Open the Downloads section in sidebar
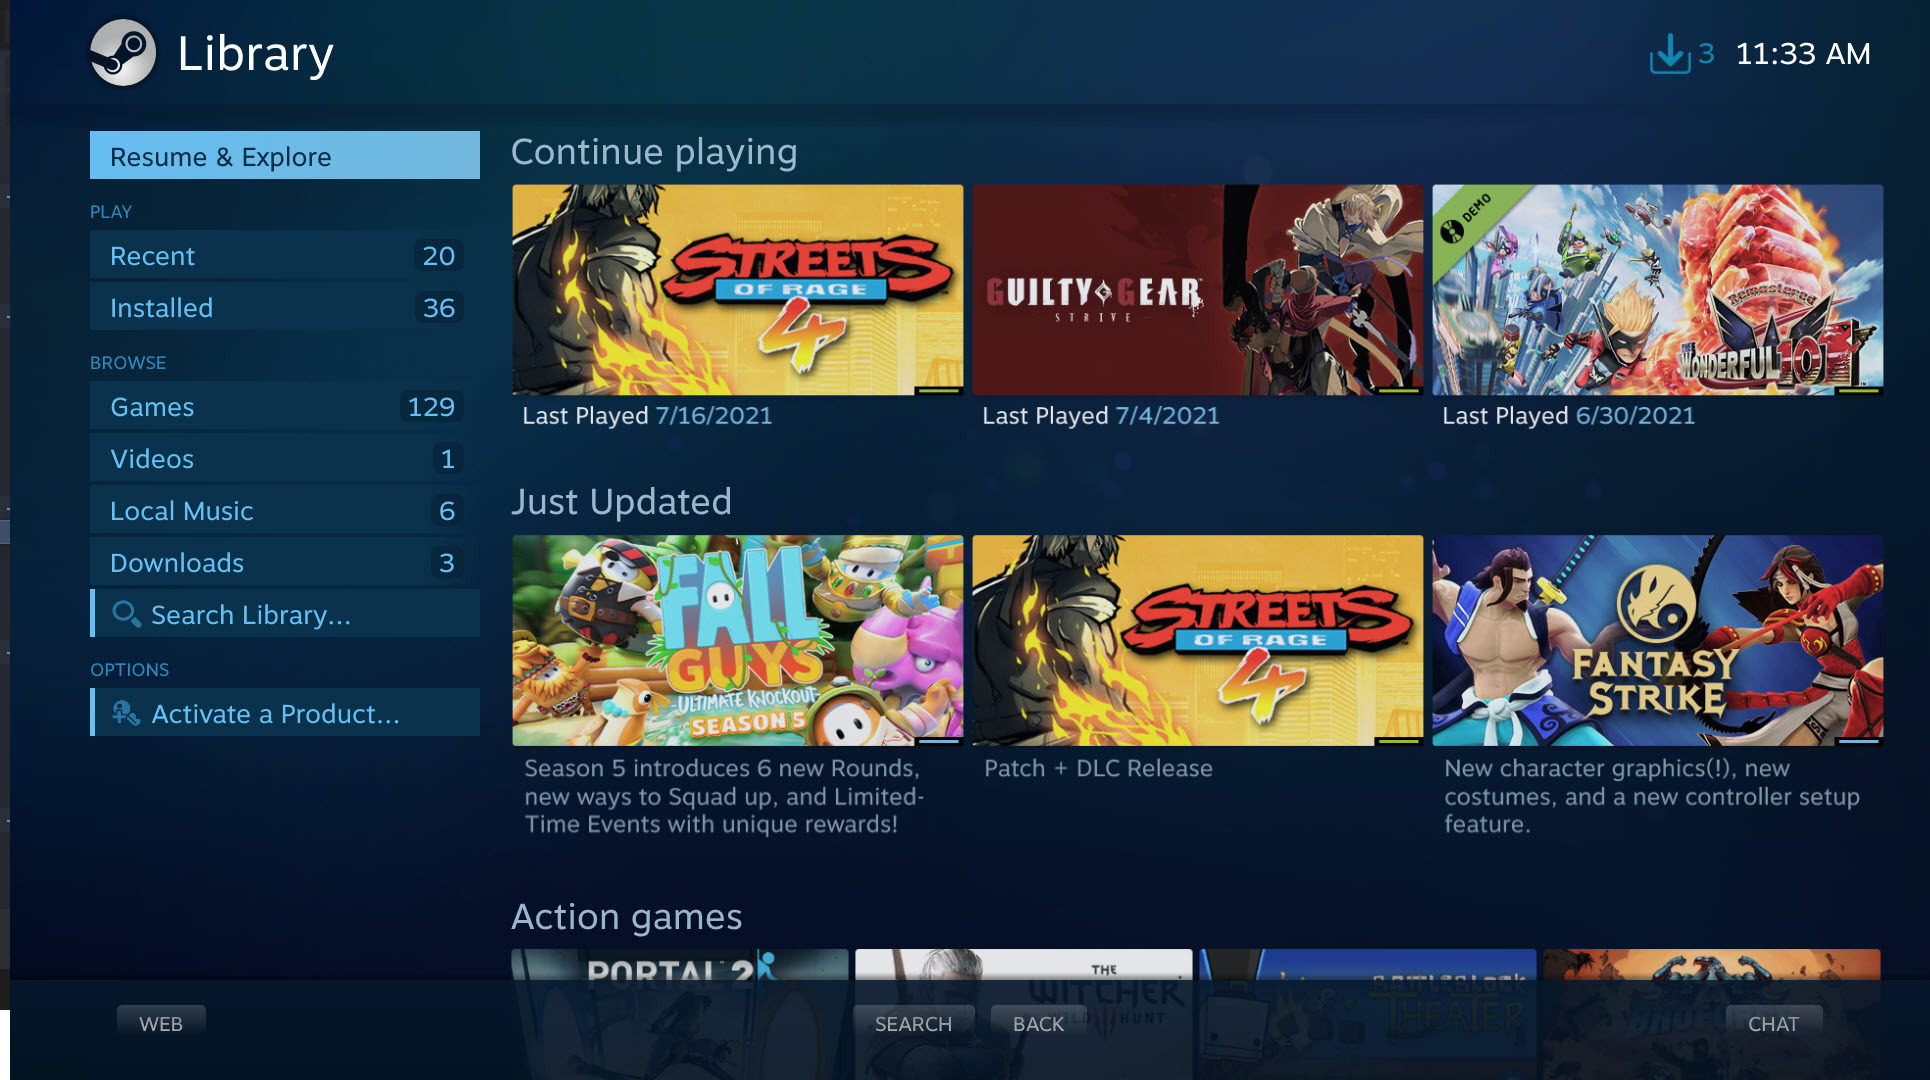 (285, 562)
